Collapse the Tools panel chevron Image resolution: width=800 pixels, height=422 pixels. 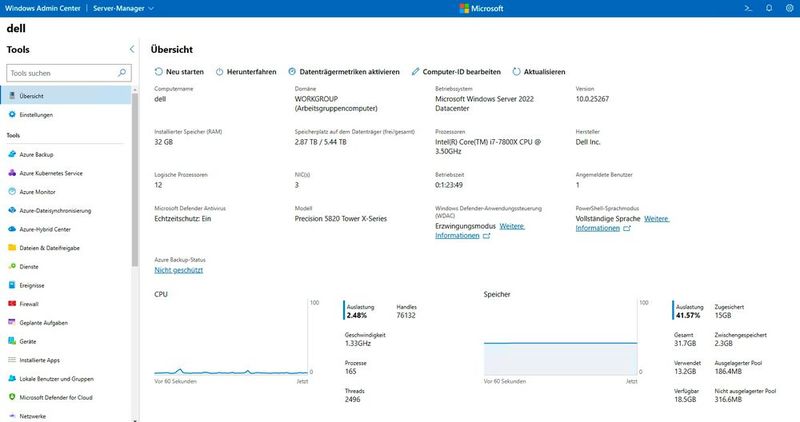tap(132, 49)
